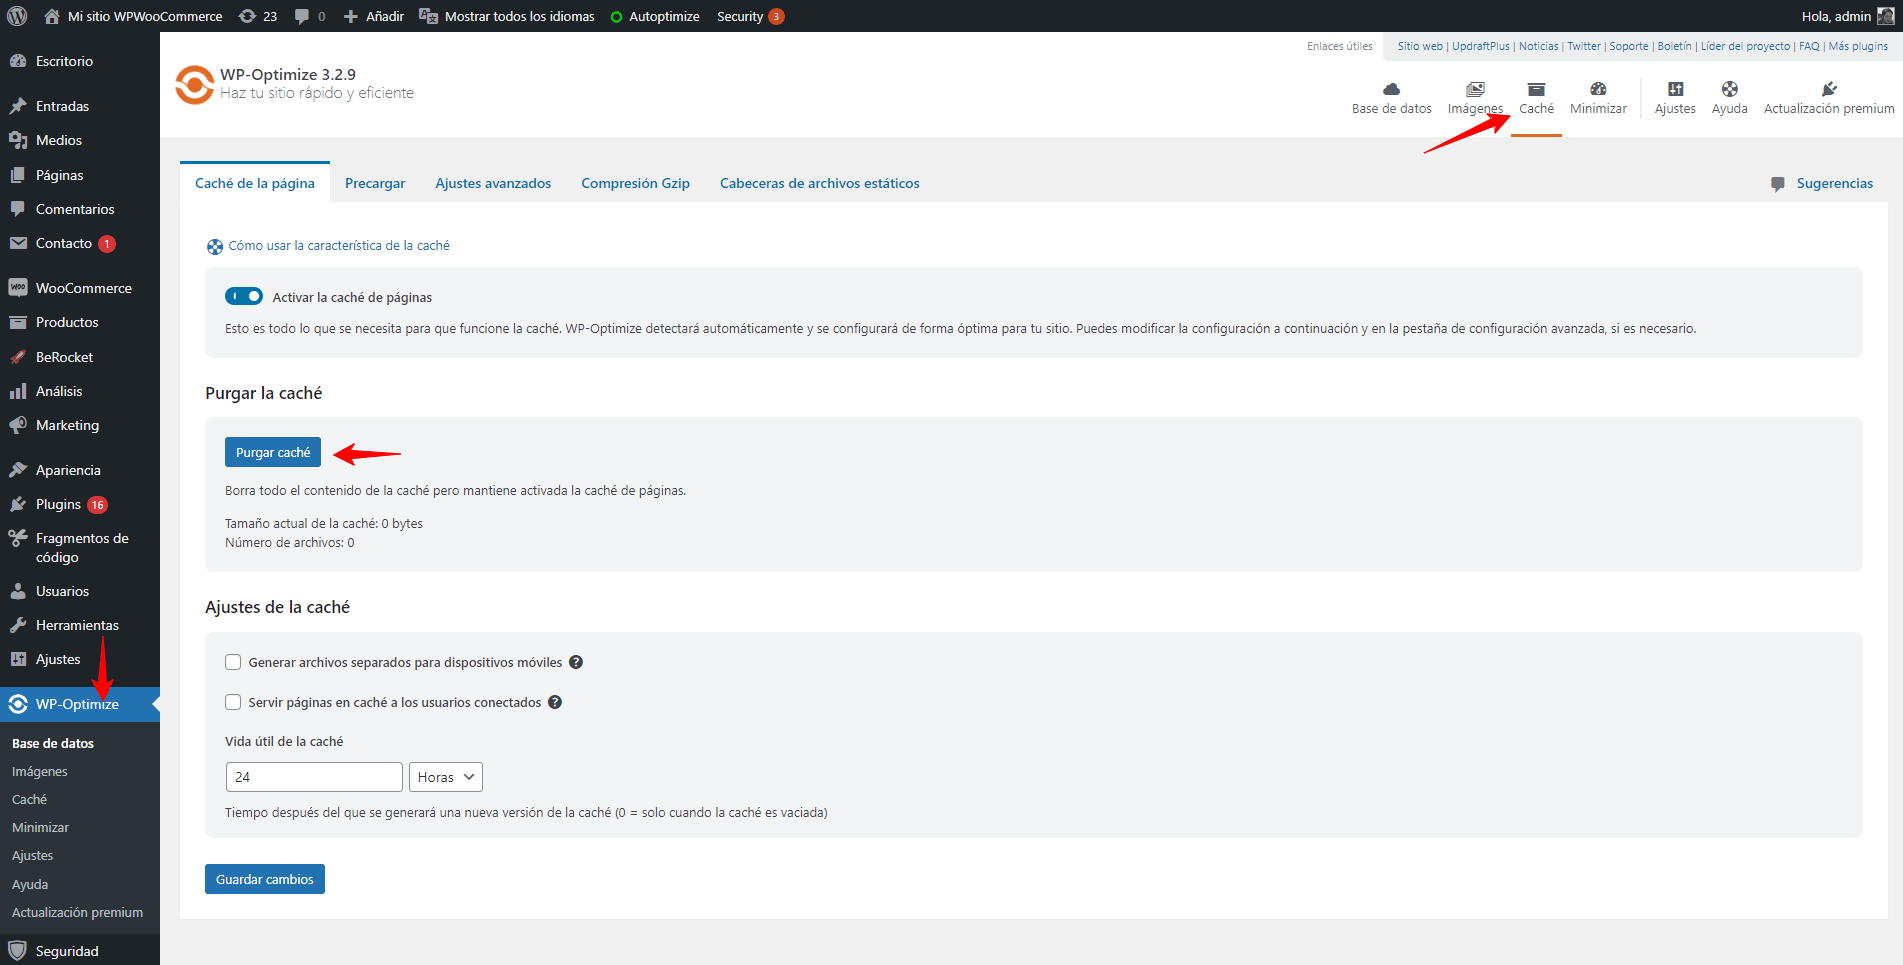Open the FAQ useful link

[1809, 46]
